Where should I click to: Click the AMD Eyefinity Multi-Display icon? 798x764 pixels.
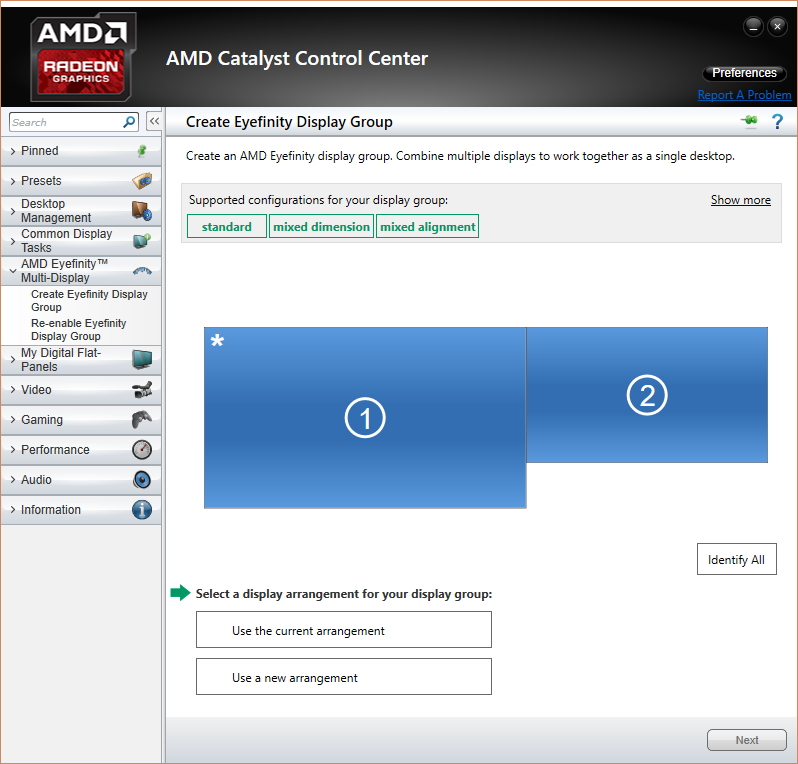(142, 271)
